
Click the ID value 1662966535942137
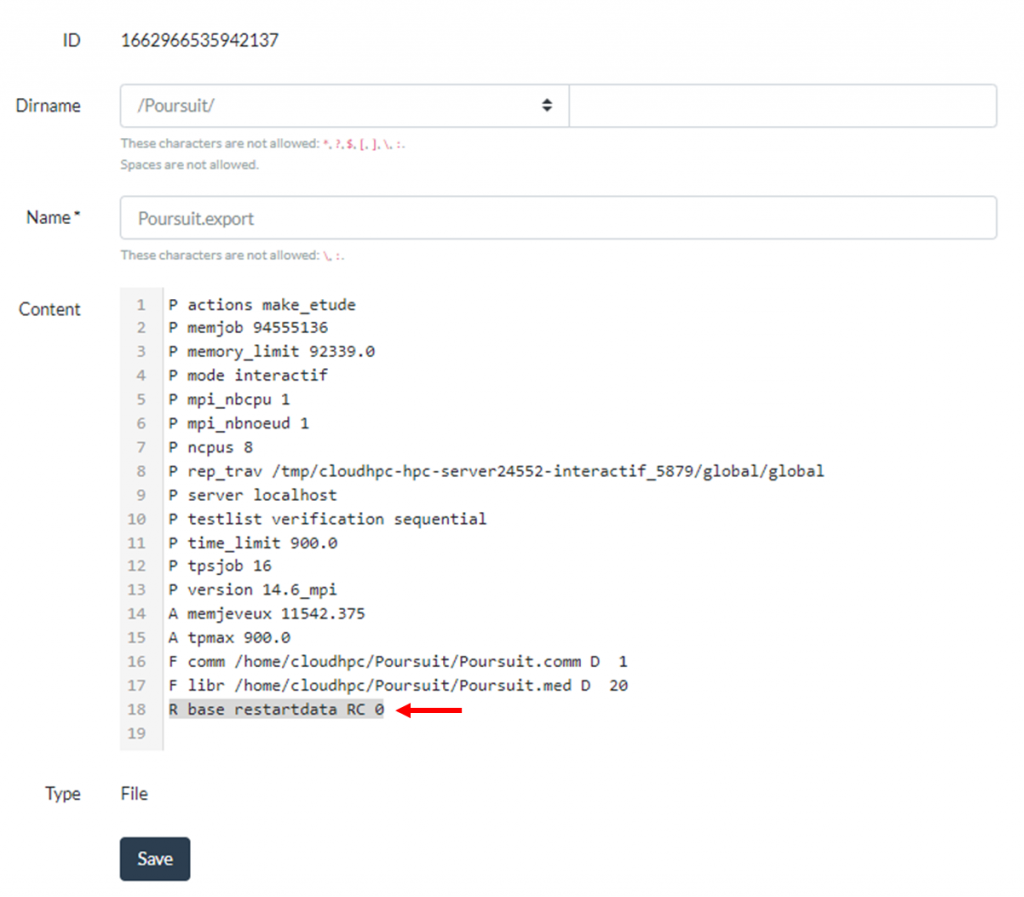200,40
